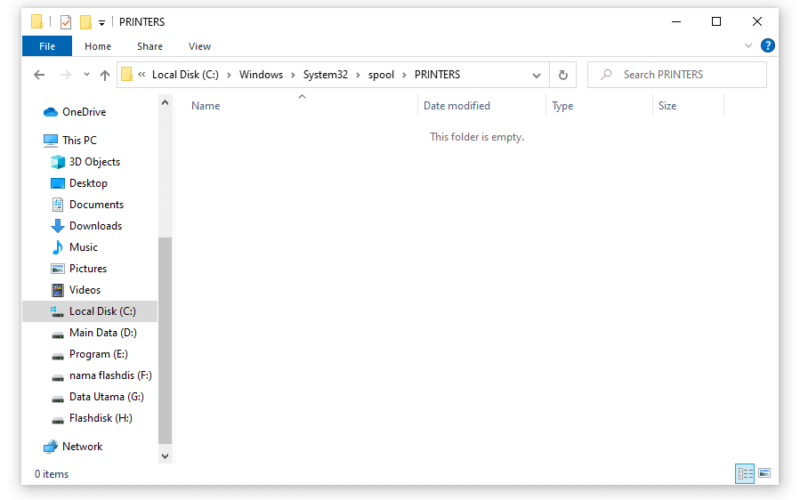Expand subfolders arrow after System32 breadcrumb
The width and height of the screenshot is (800, 500).
(x=358, y=75)
